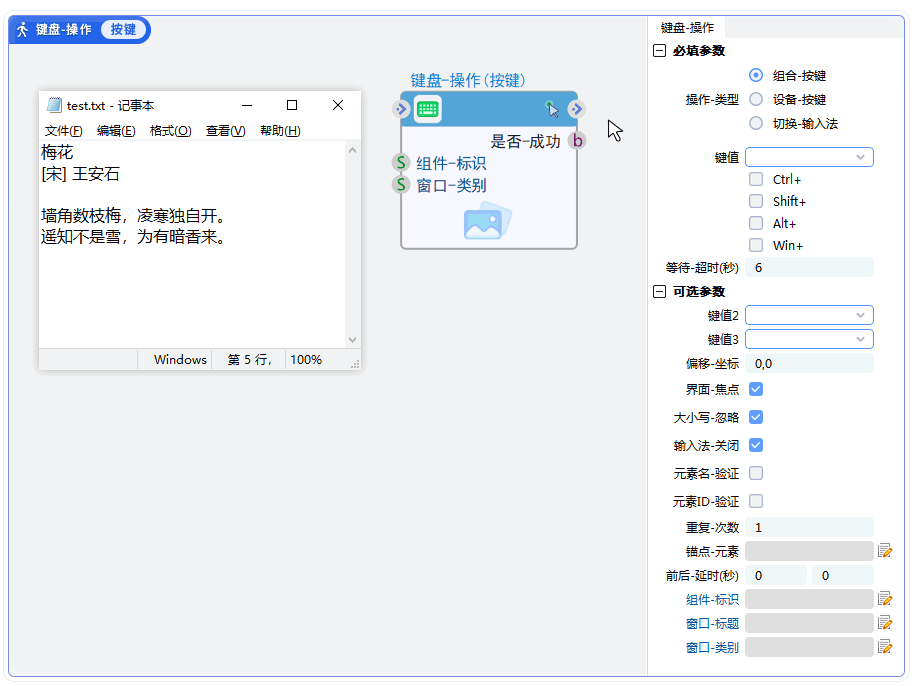The image size is (920, 686).
Task: Click the node title 键盘-操作(按键)
Action: point(468,80)
